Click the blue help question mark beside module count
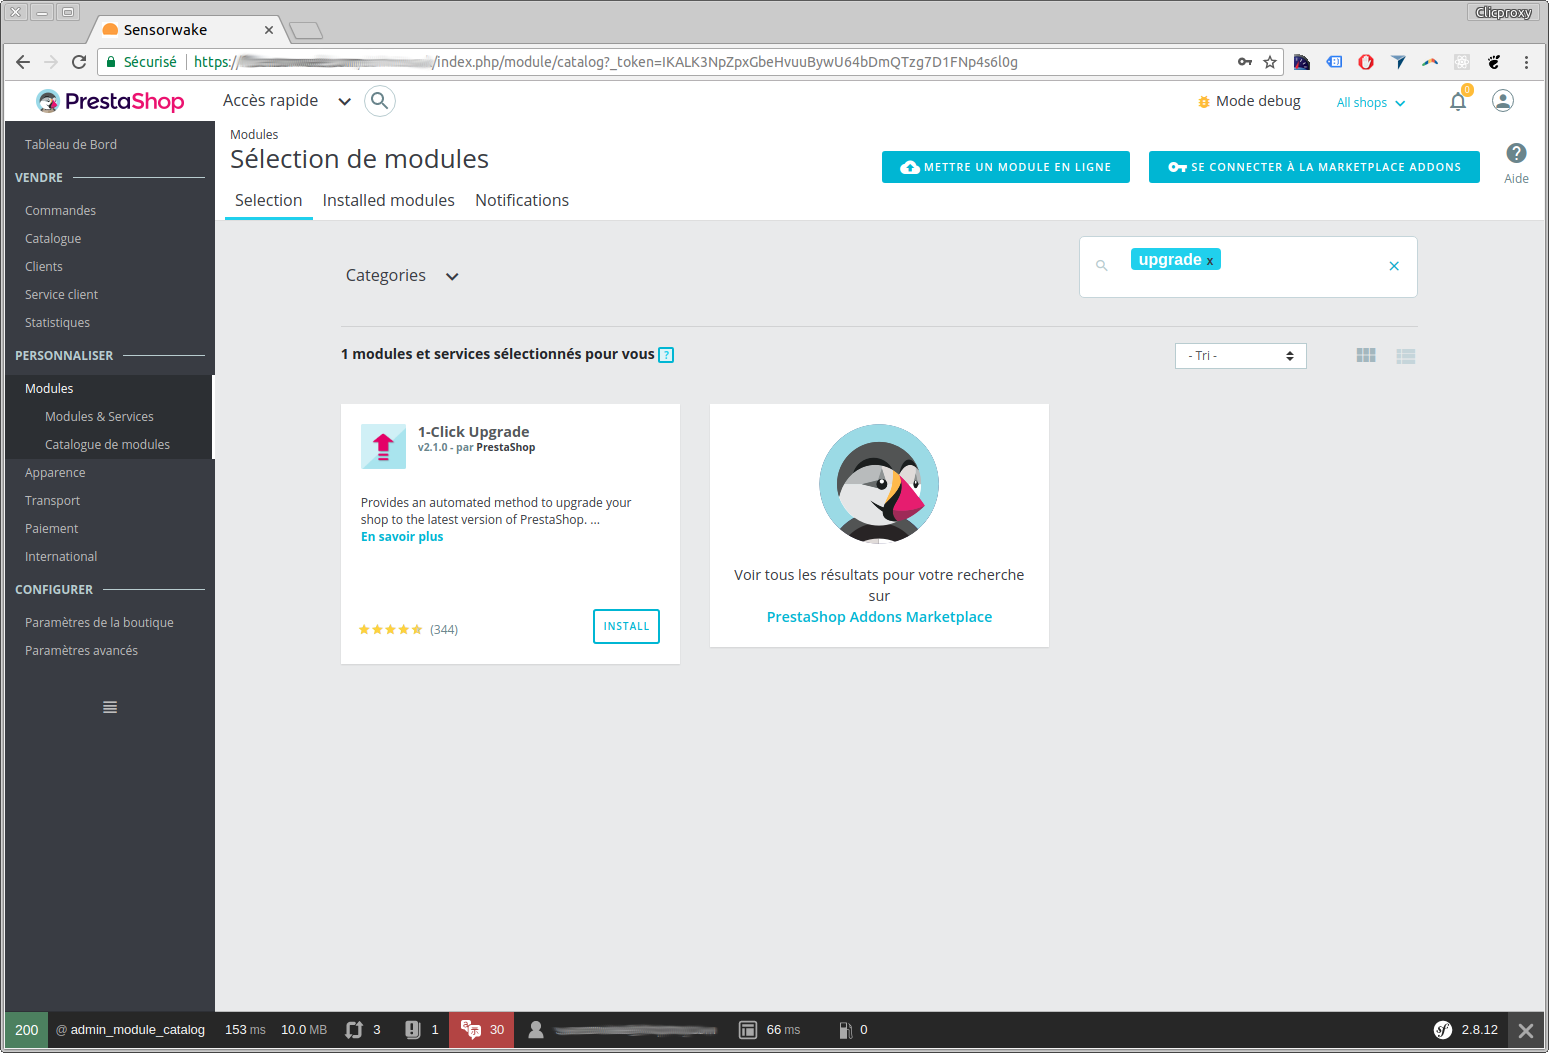This screenshot has height=1053, width=1549. pos(666,355)
